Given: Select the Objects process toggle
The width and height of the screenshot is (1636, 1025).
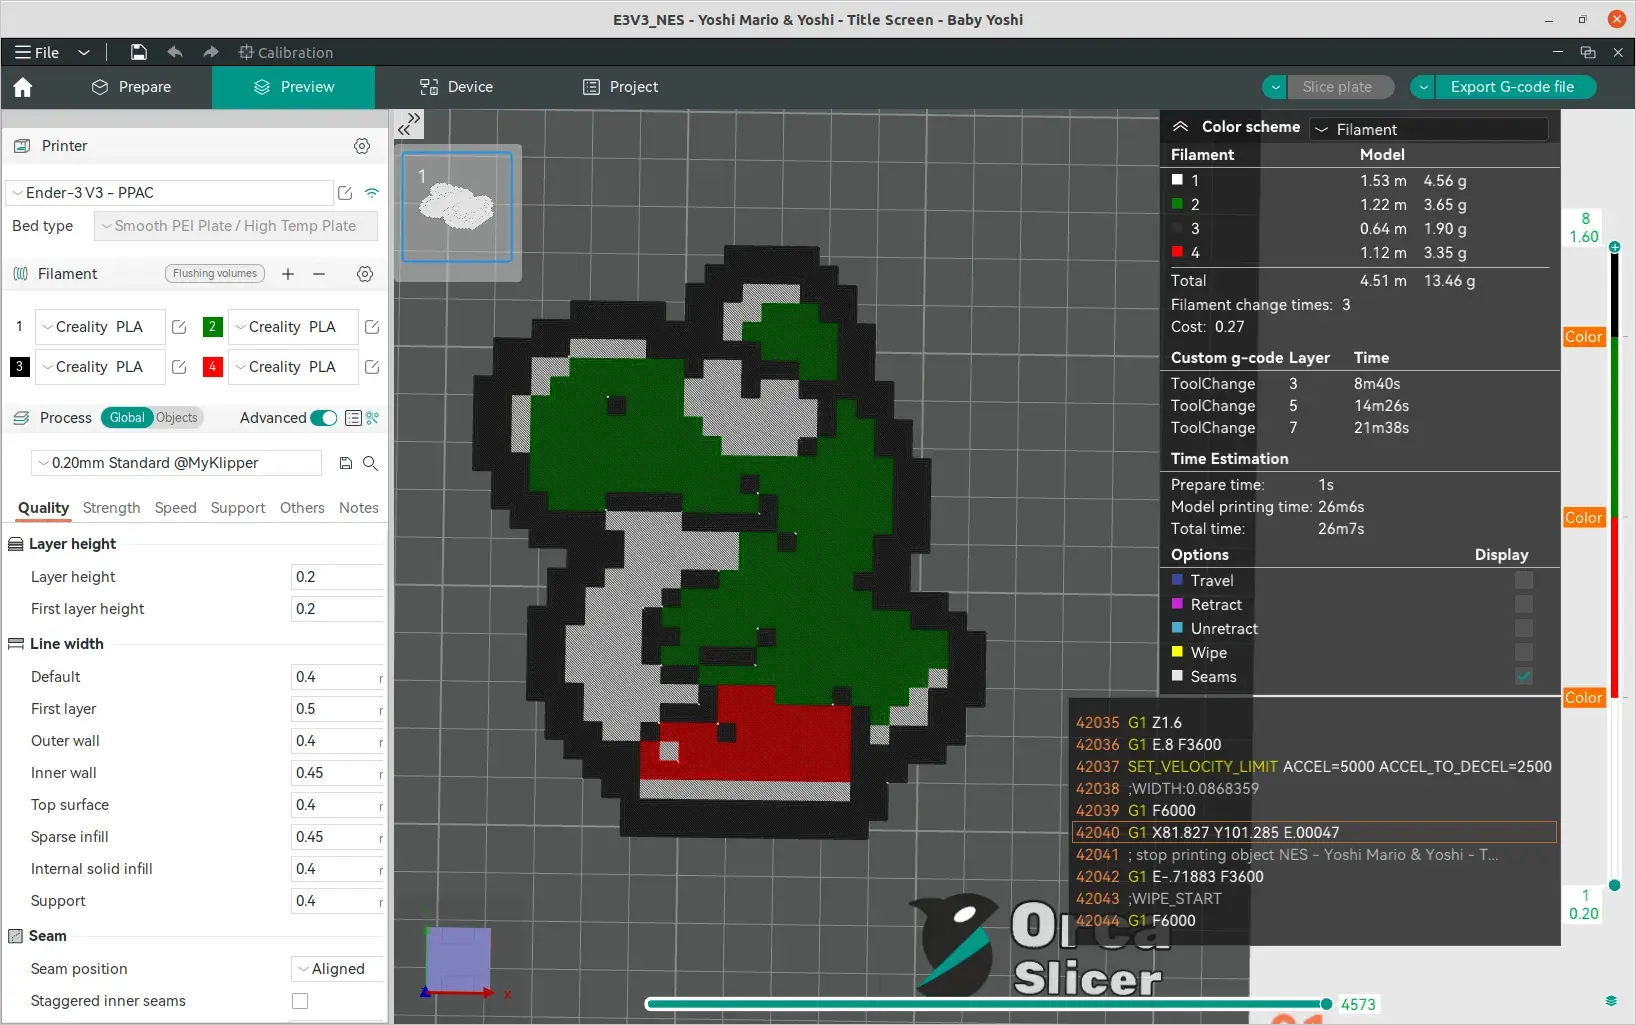Looking at the screenshot, I should pyautogui.click(x=177, y=418).
